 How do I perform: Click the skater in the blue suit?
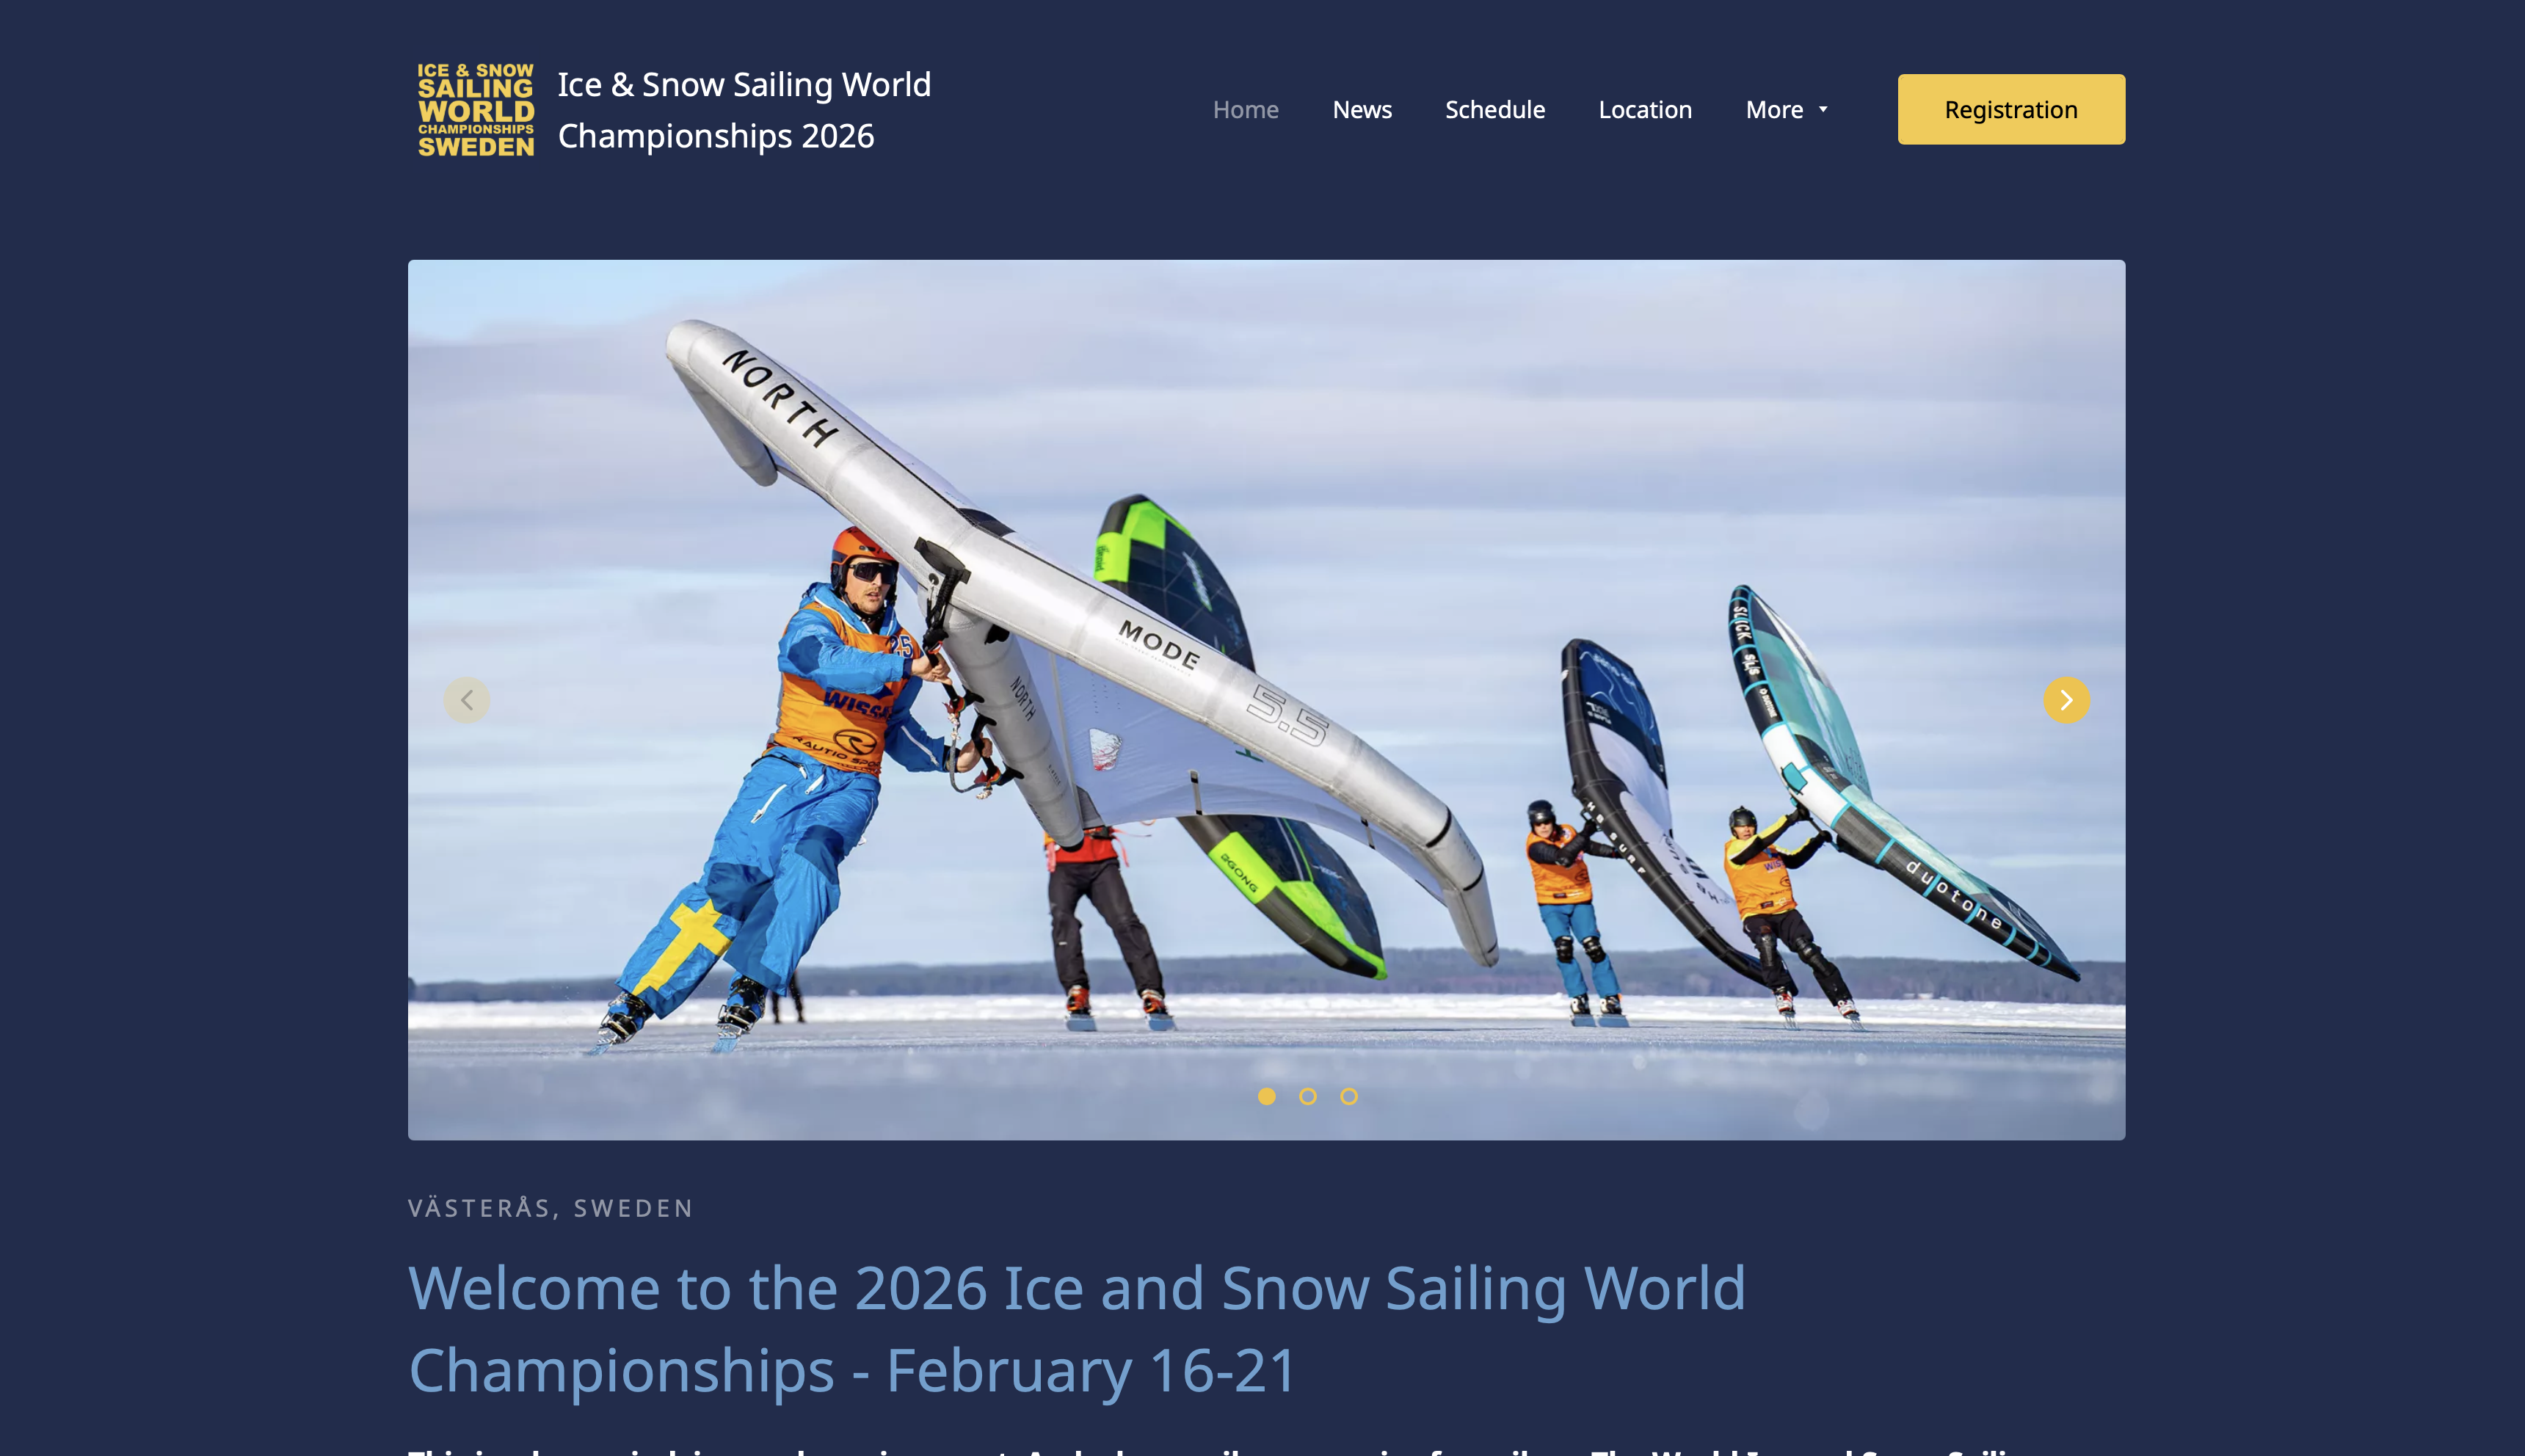790,790
